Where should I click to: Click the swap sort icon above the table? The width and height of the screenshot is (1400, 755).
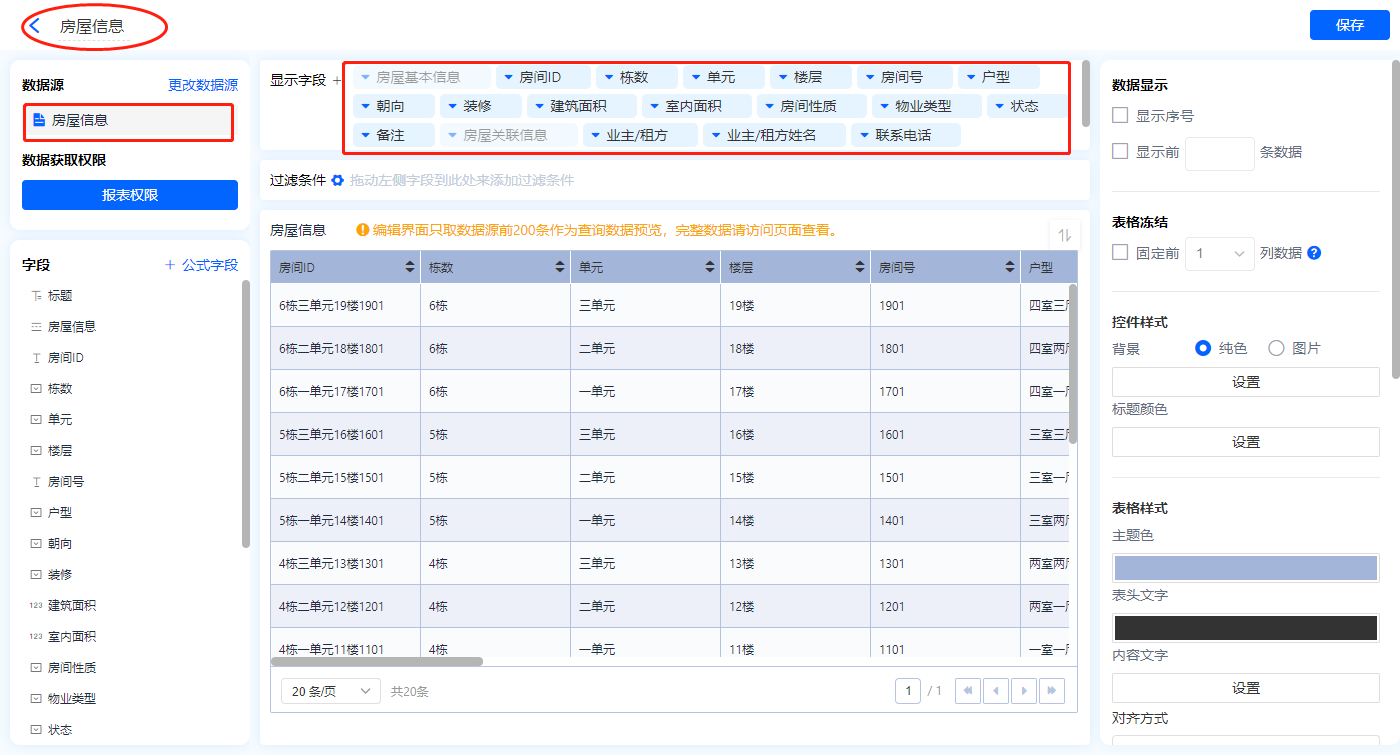[x=1065, y=235]
